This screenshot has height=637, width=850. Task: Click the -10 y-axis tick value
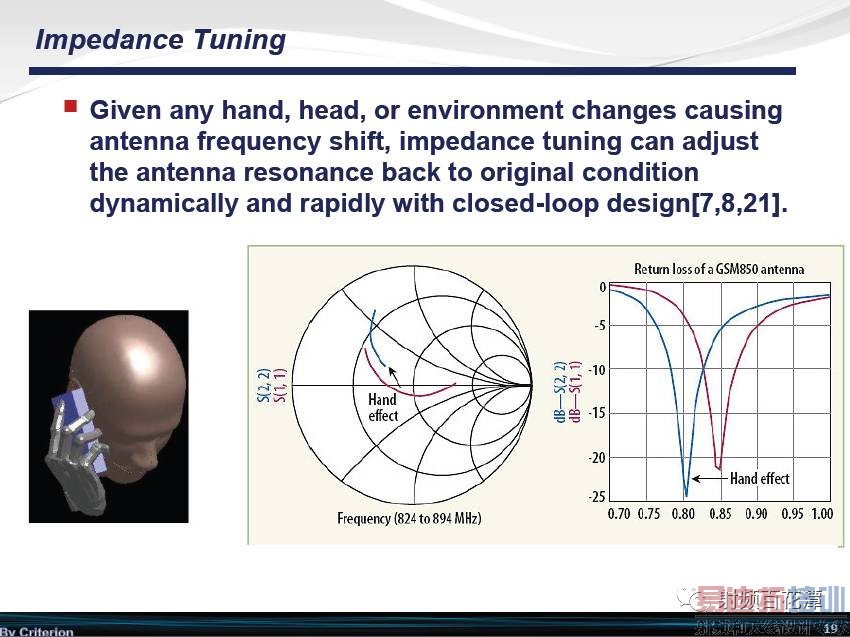click(x=597, y=370)
